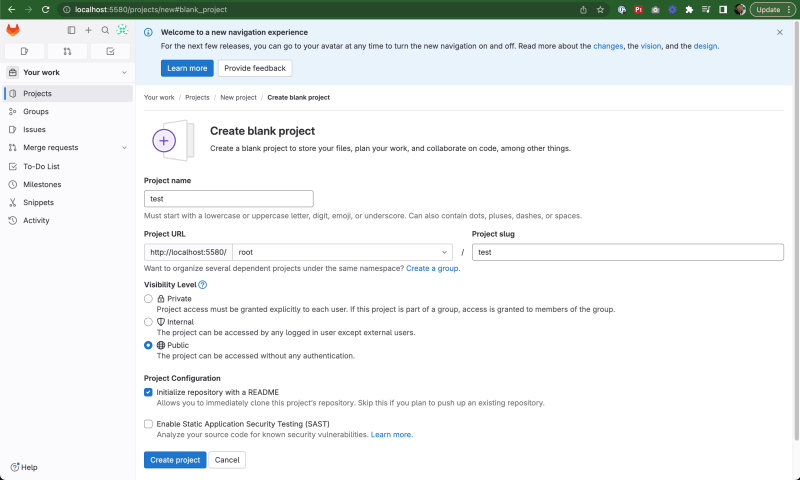
Task: Enable Static Application Security Testing checkbox
Action: pos(148,424)
